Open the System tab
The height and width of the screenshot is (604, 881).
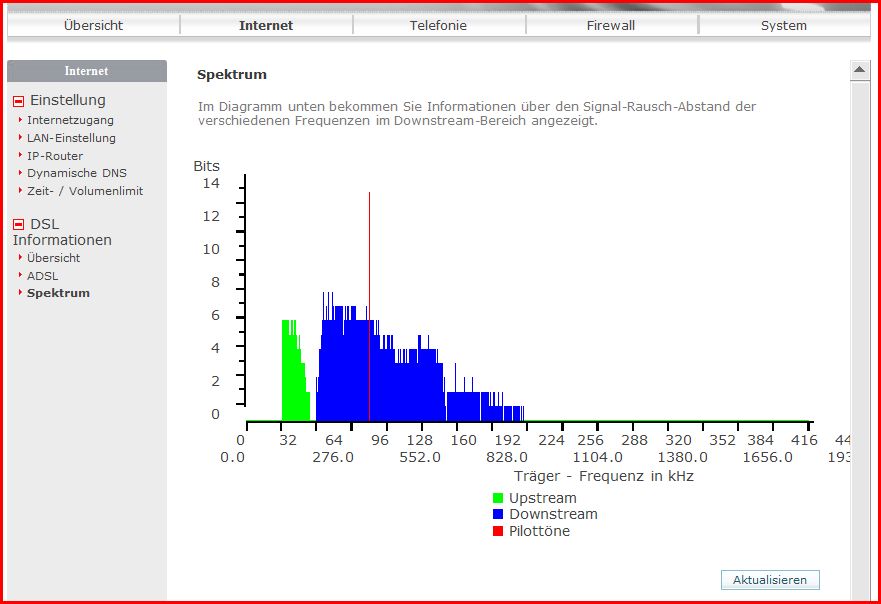click(x=784, y=25)
